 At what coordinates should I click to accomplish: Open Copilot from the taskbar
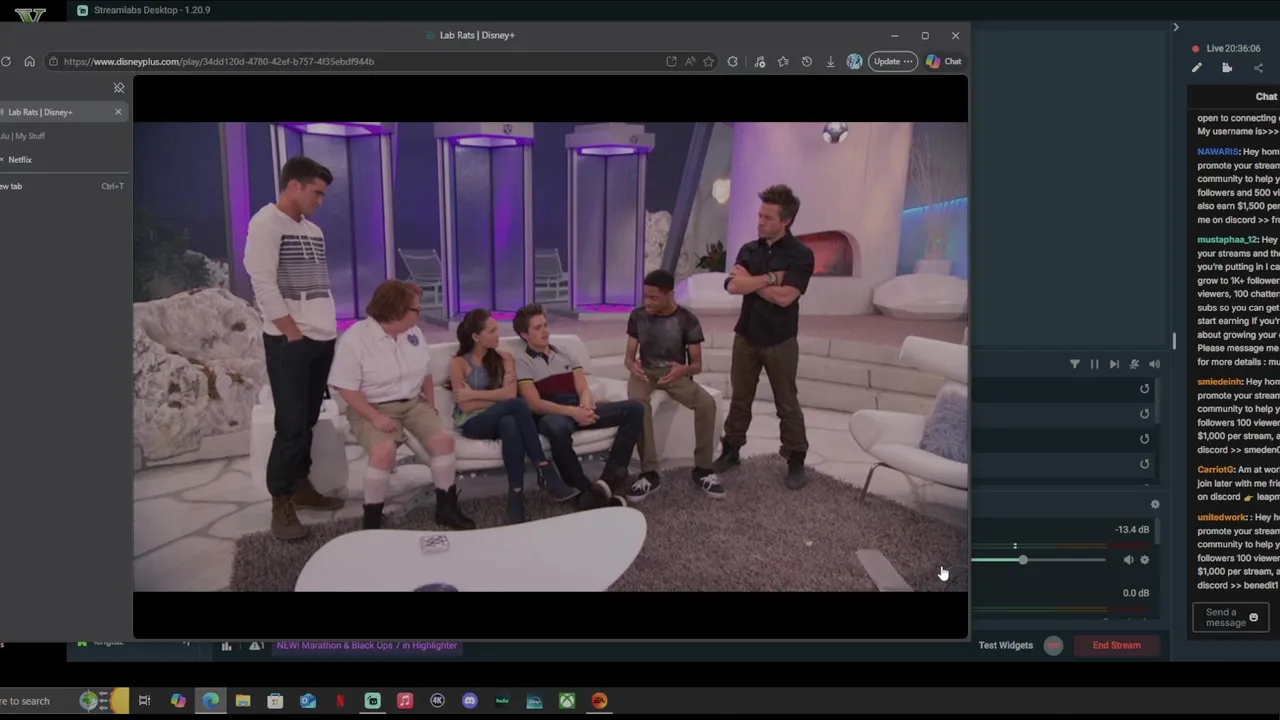pyautogui.click(x=178, y=701)
